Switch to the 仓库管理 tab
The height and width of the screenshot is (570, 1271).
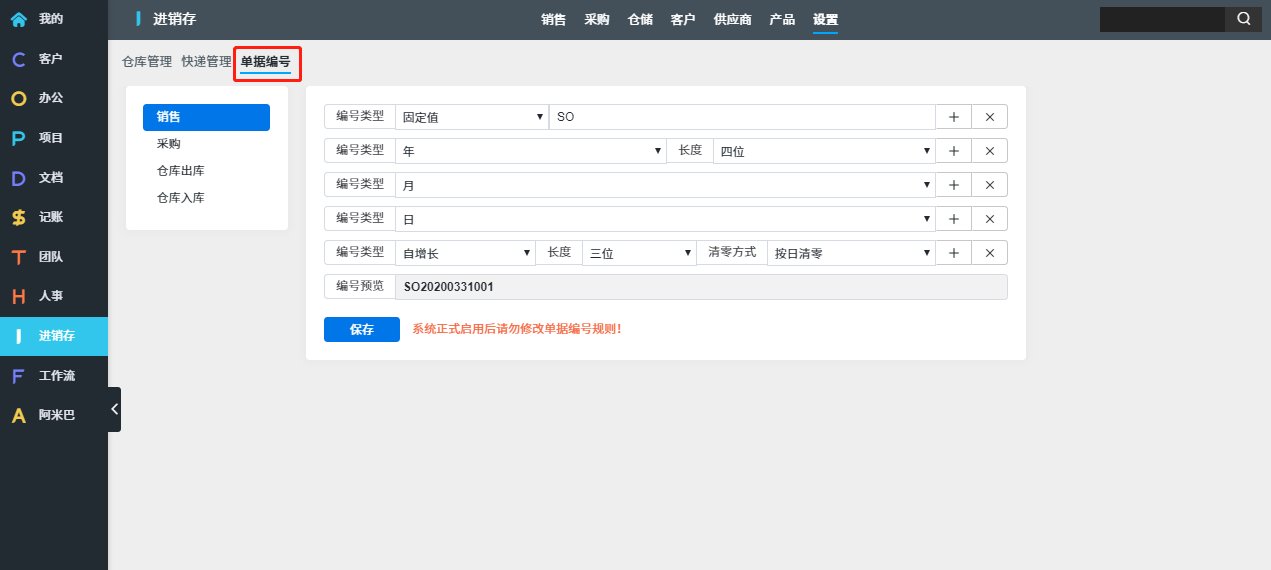(x=147, y=62)
